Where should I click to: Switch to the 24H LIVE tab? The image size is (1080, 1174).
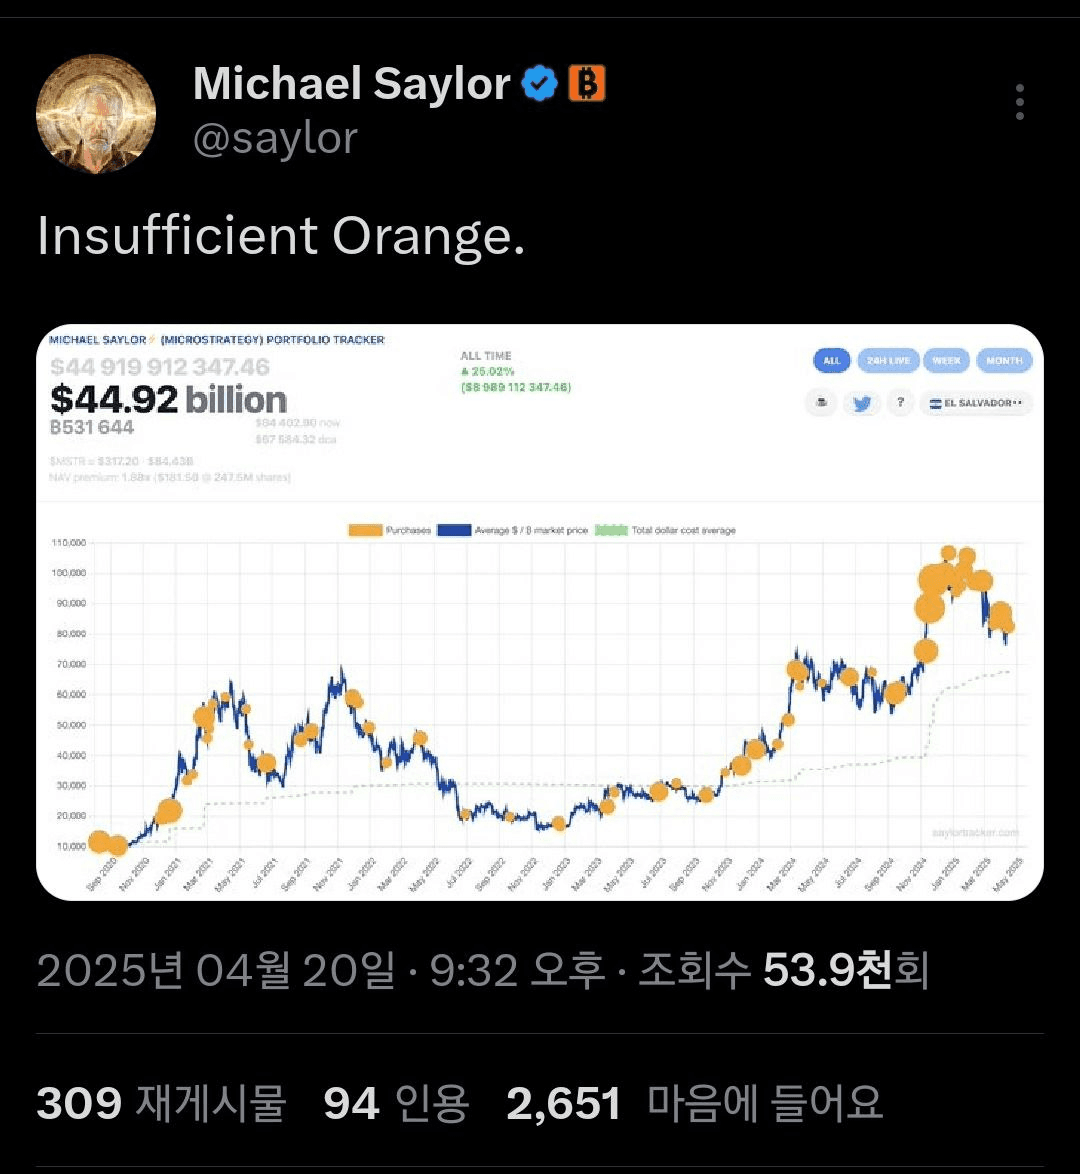pyautogui.click(x=888, y=360)
